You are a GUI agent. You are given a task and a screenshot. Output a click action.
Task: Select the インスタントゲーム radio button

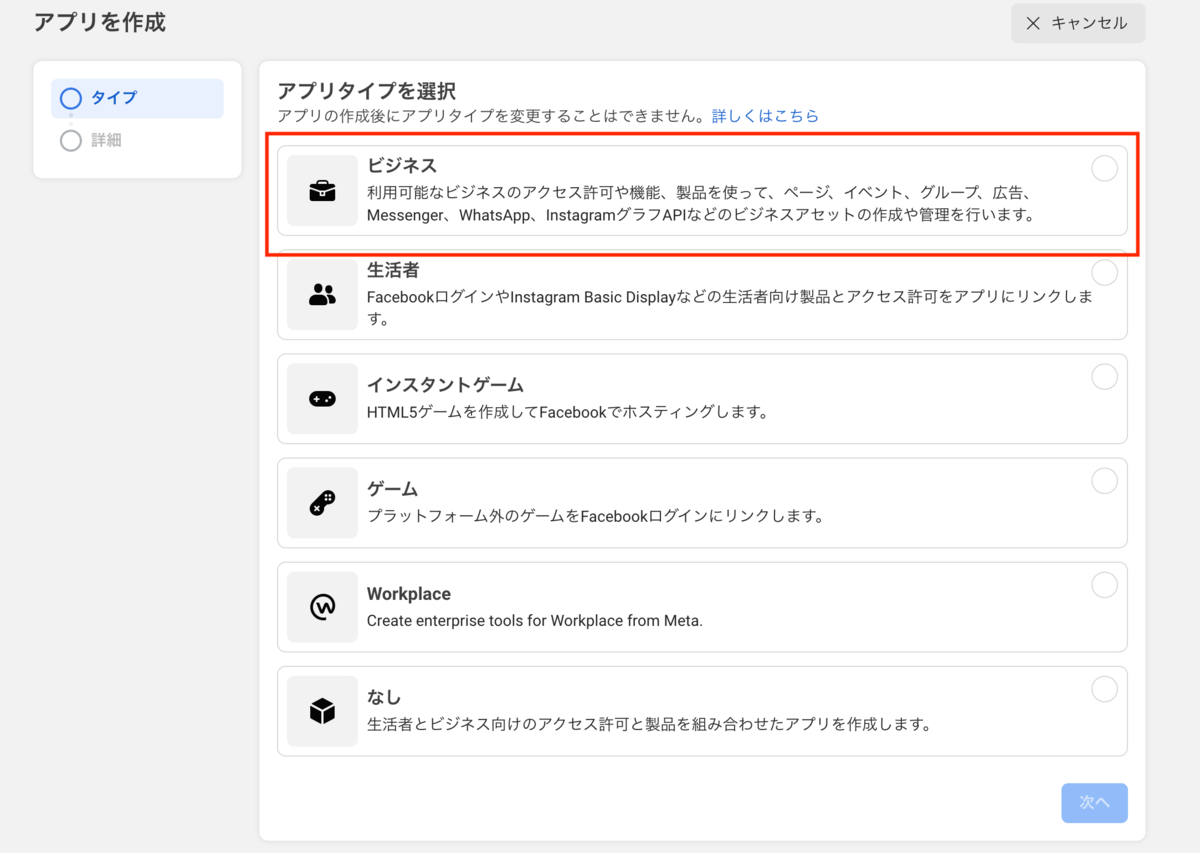tap(1104, 377)
